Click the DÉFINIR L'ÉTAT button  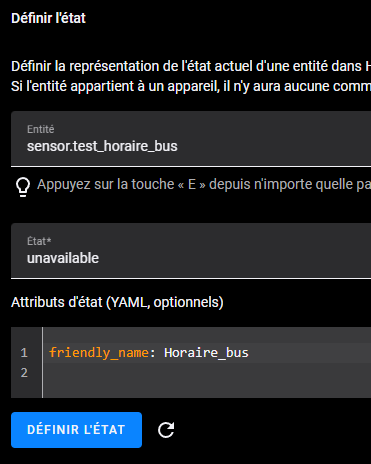tap(76, 430)
